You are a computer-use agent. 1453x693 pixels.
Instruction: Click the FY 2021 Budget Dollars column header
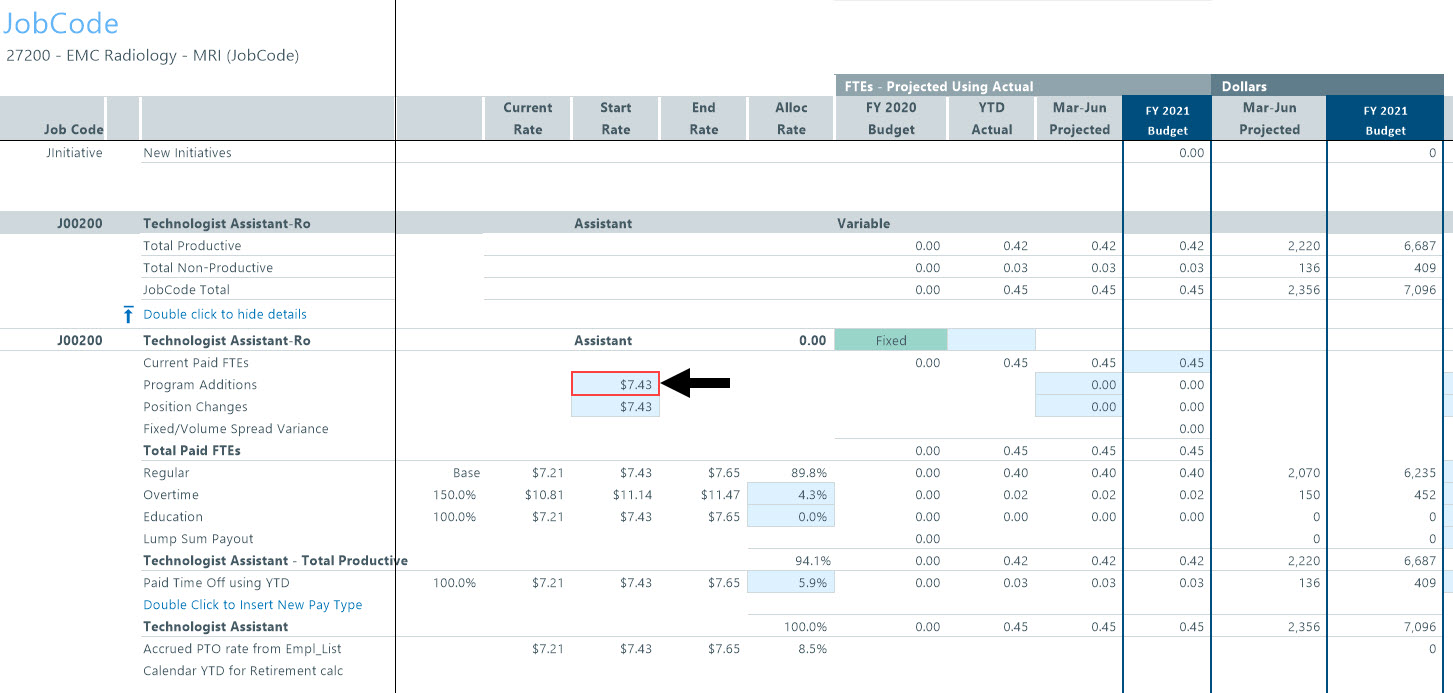(1385, 119)
